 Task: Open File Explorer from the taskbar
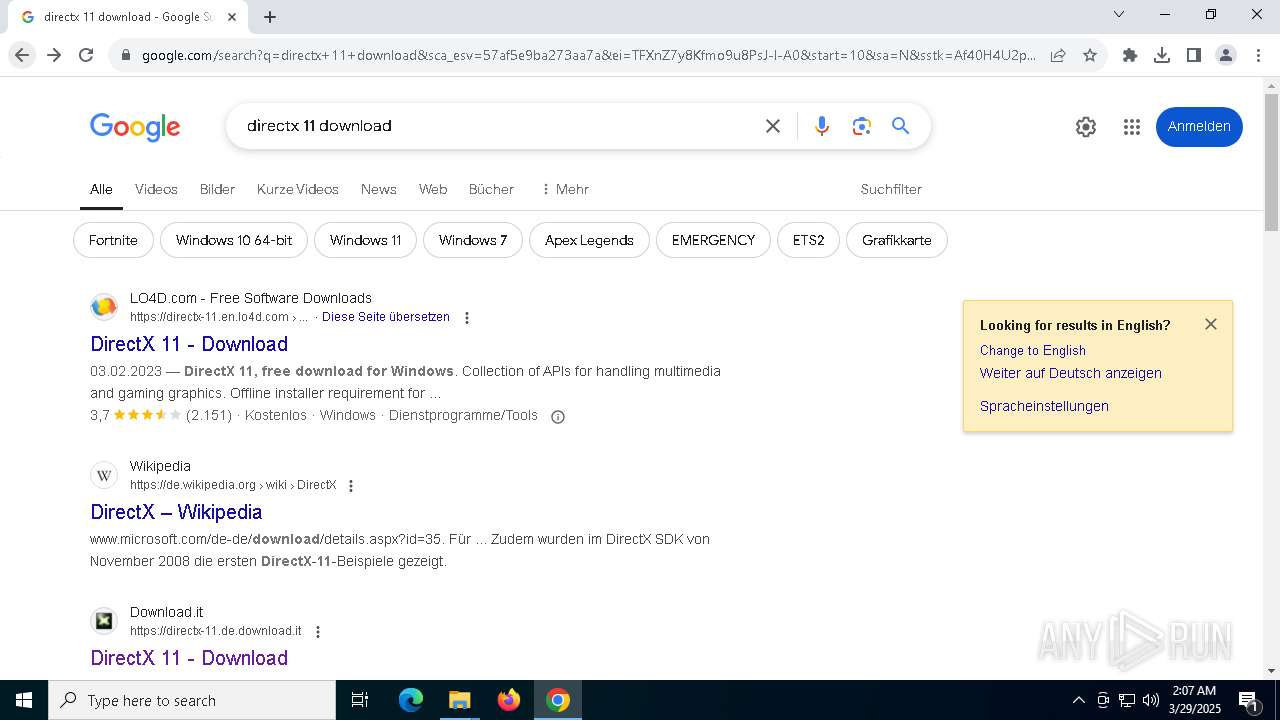[x=460, y=700]
